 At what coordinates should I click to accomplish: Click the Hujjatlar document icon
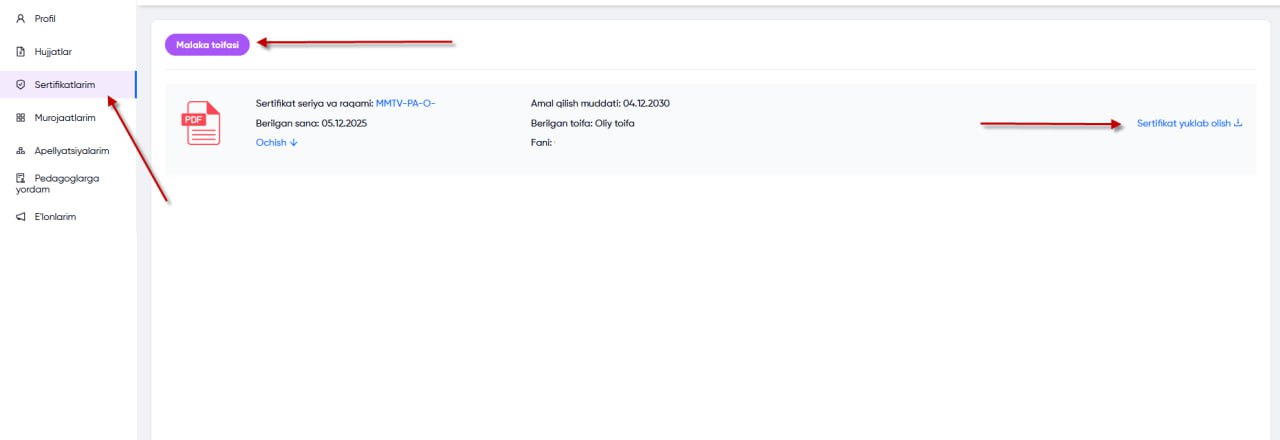click(21, 51)
